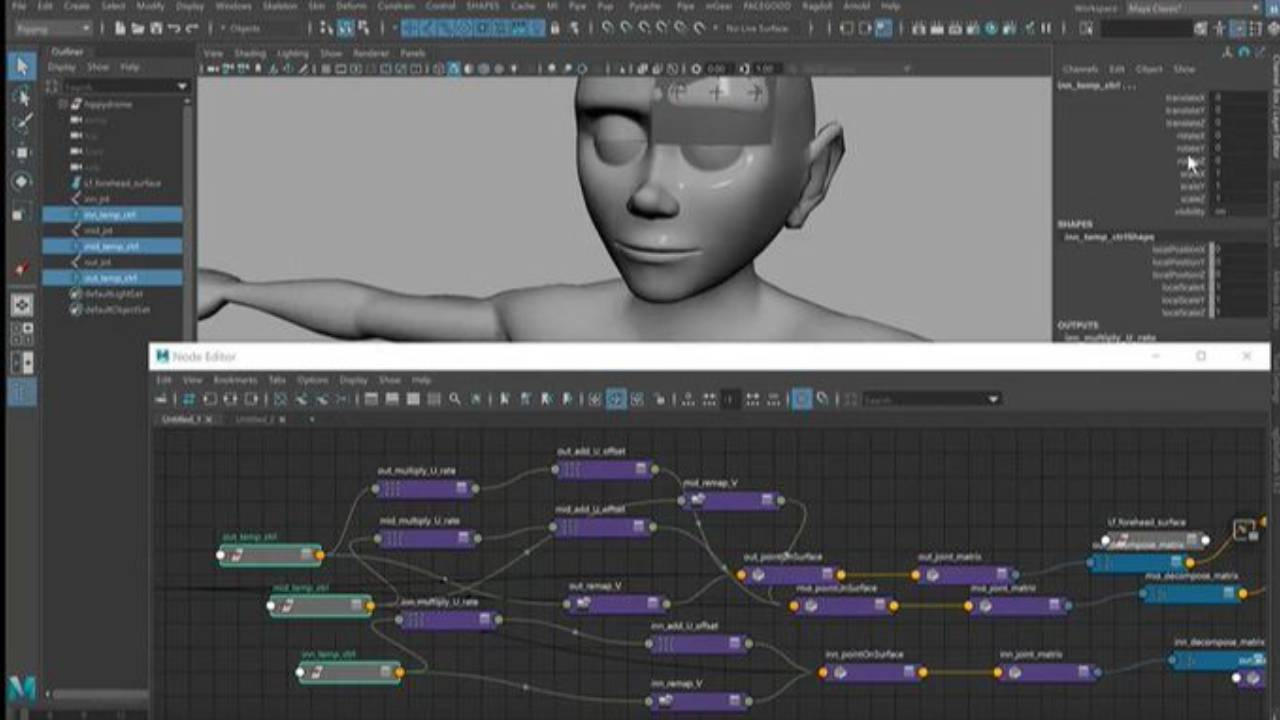Screen dimensions: 1280x720
Task: Click the magnifier icon in Node Editor toolbar
Action: pyautogui.click(x=454, y=399)
